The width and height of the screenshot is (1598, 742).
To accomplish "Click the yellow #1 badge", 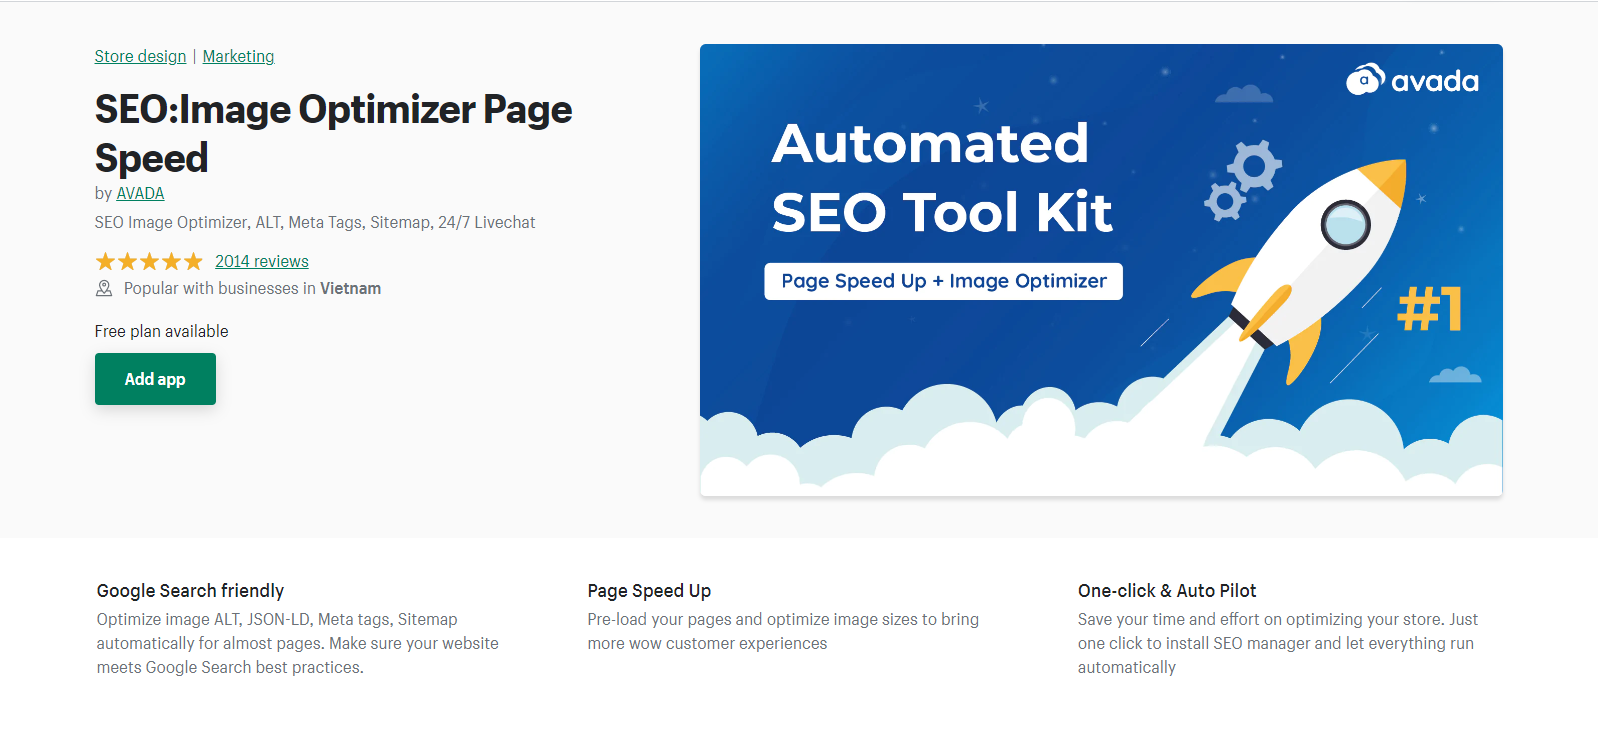I will click(1430, 308).
